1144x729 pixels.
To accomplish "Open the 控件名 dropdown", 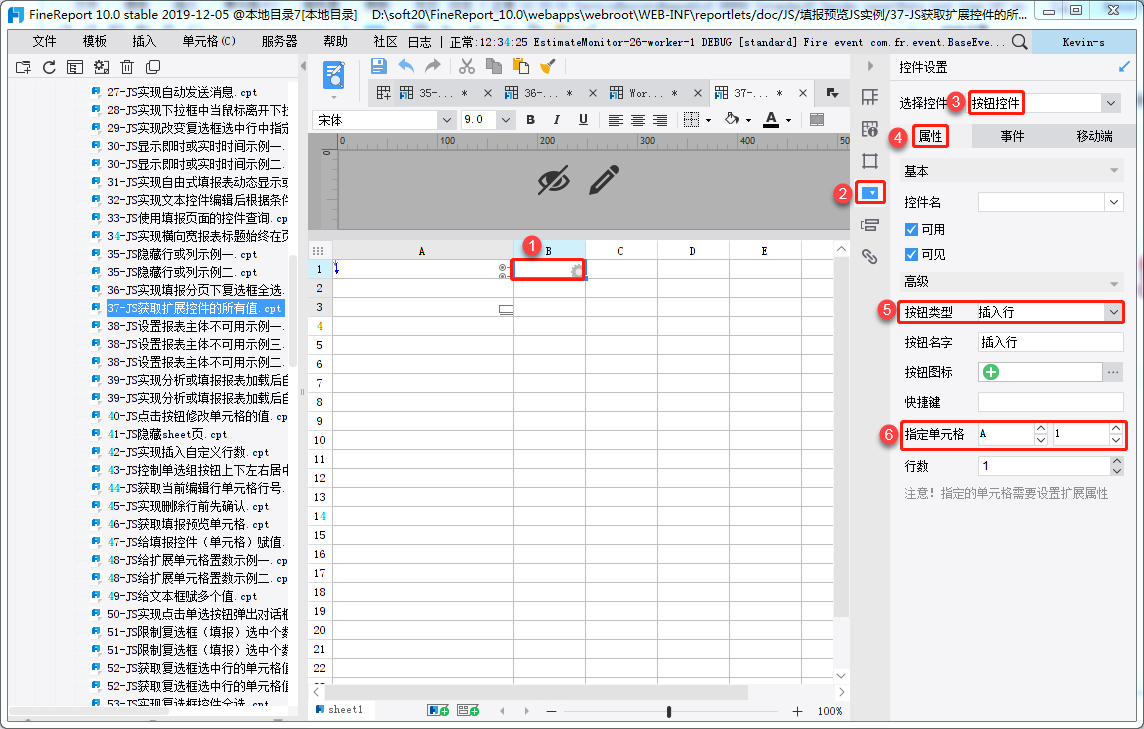I will coord(1113,202).
